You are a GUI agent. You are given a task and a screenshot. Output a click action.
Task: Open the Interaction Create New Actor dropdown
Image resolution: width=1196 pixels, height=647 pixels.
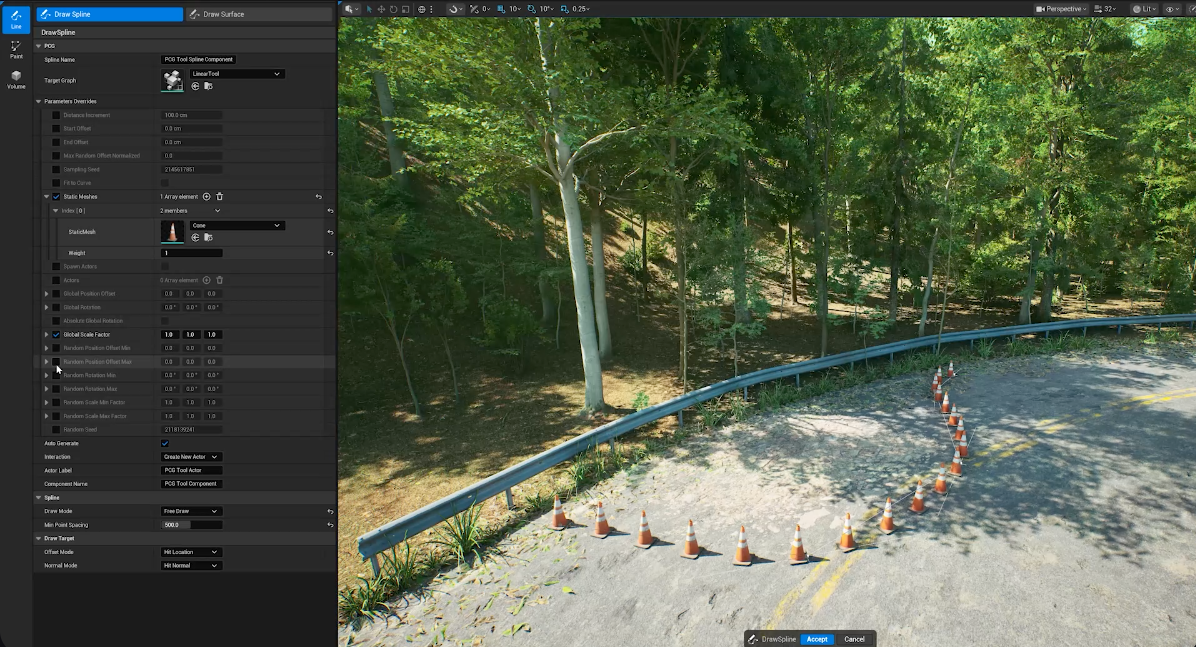[x=191, y=457]
